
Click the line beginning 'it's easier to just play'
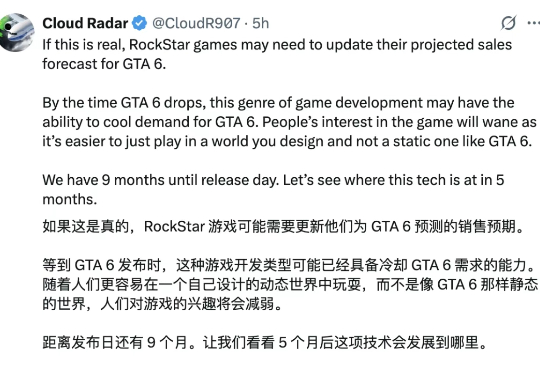point(287,141)
